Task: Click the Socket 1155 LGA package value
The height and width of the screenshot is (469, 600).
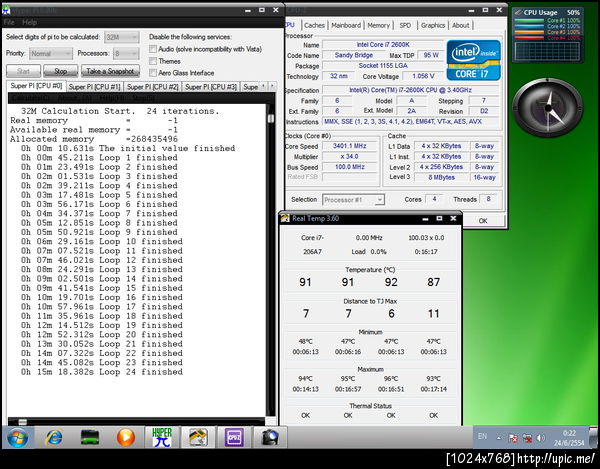Action: click(x=383, y=66)
